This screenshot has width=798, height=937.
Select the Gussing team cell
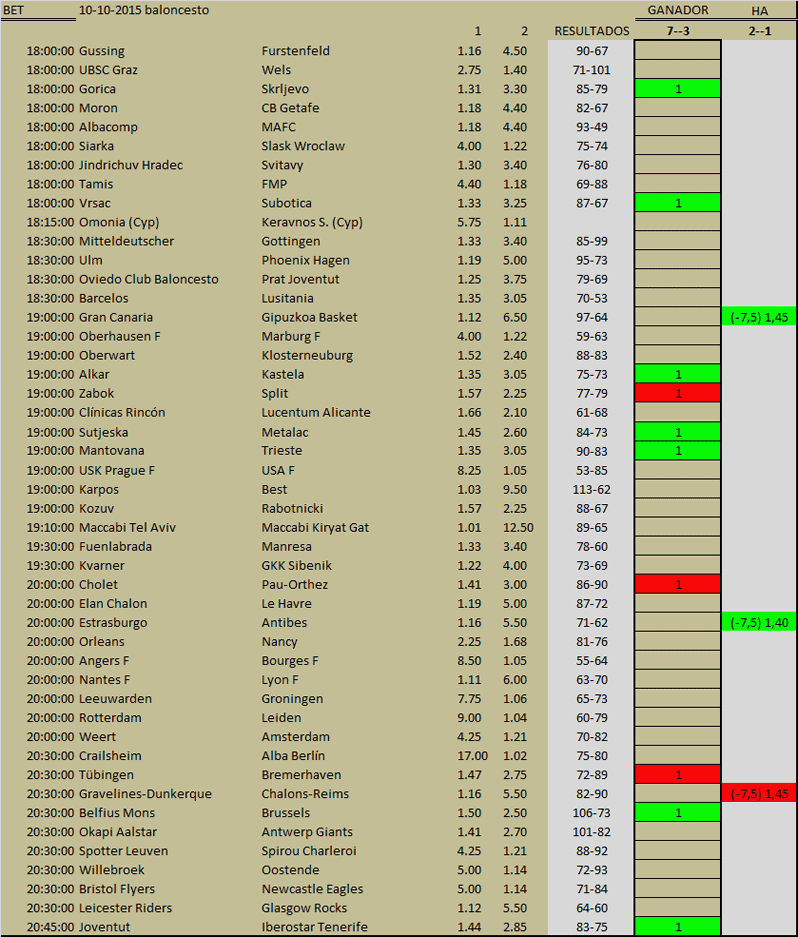(x=102, y=51)
